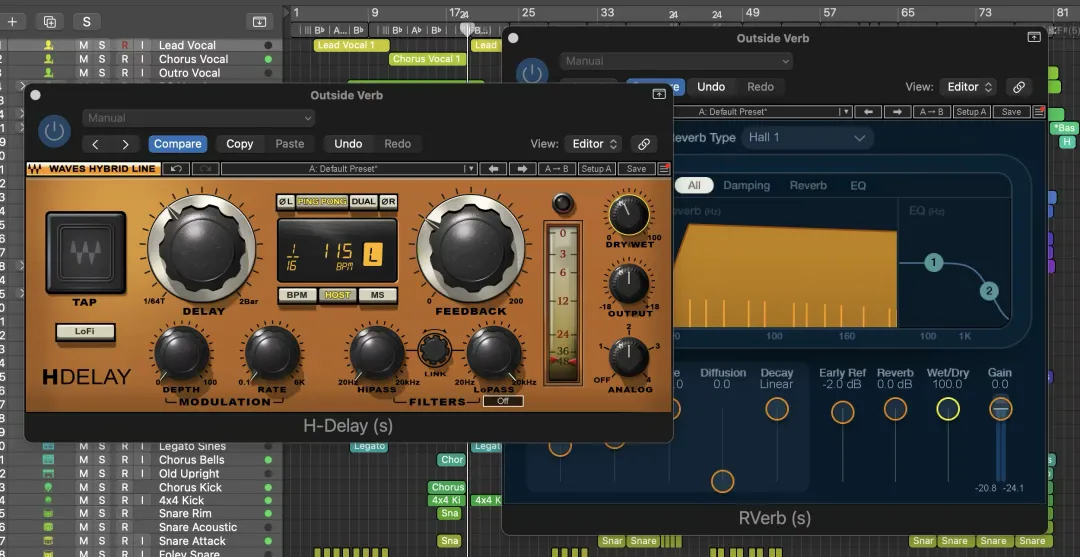
Task: Click the Old Upright track piano icon
Action: point(48,473)
